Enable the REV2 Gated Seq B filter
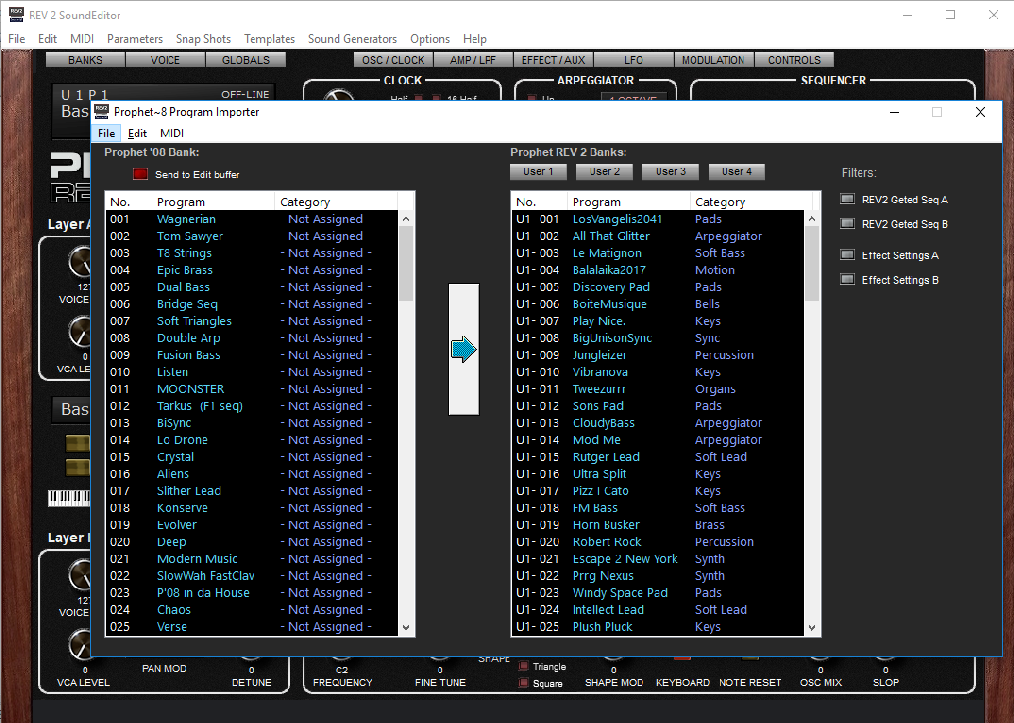The height and width of the screenshot is (723, 1014). [x=847, y=224]
